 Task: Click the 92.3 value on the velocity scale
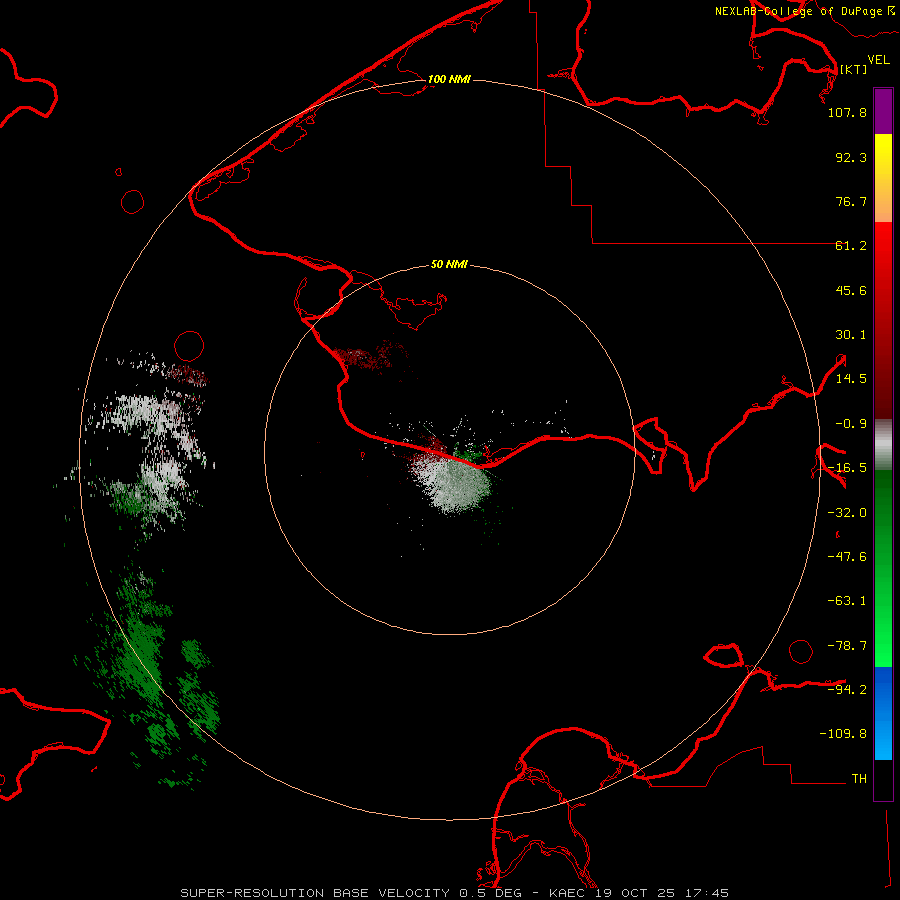tap(851, 157)
